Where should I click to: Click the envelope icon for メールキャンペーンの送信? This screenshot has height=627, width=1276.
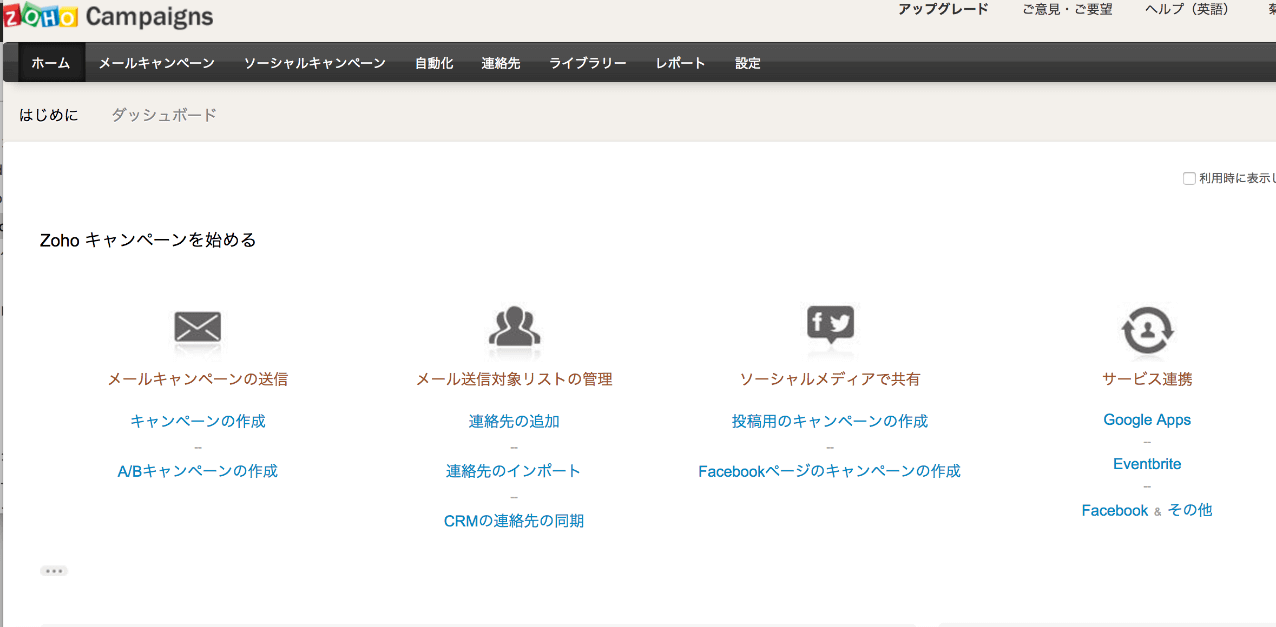pos(197,327)
